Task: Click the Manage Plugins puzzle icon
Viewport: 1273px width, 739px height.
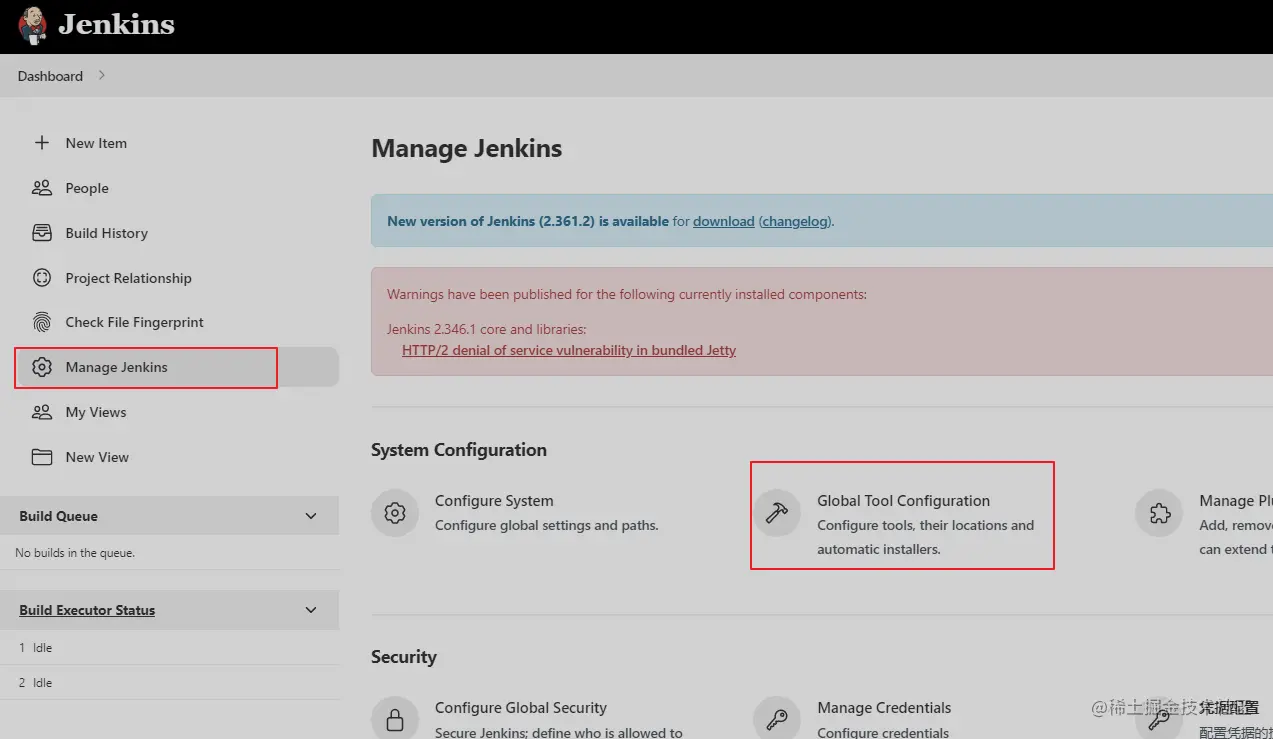Action: (x=1159, y=513)
